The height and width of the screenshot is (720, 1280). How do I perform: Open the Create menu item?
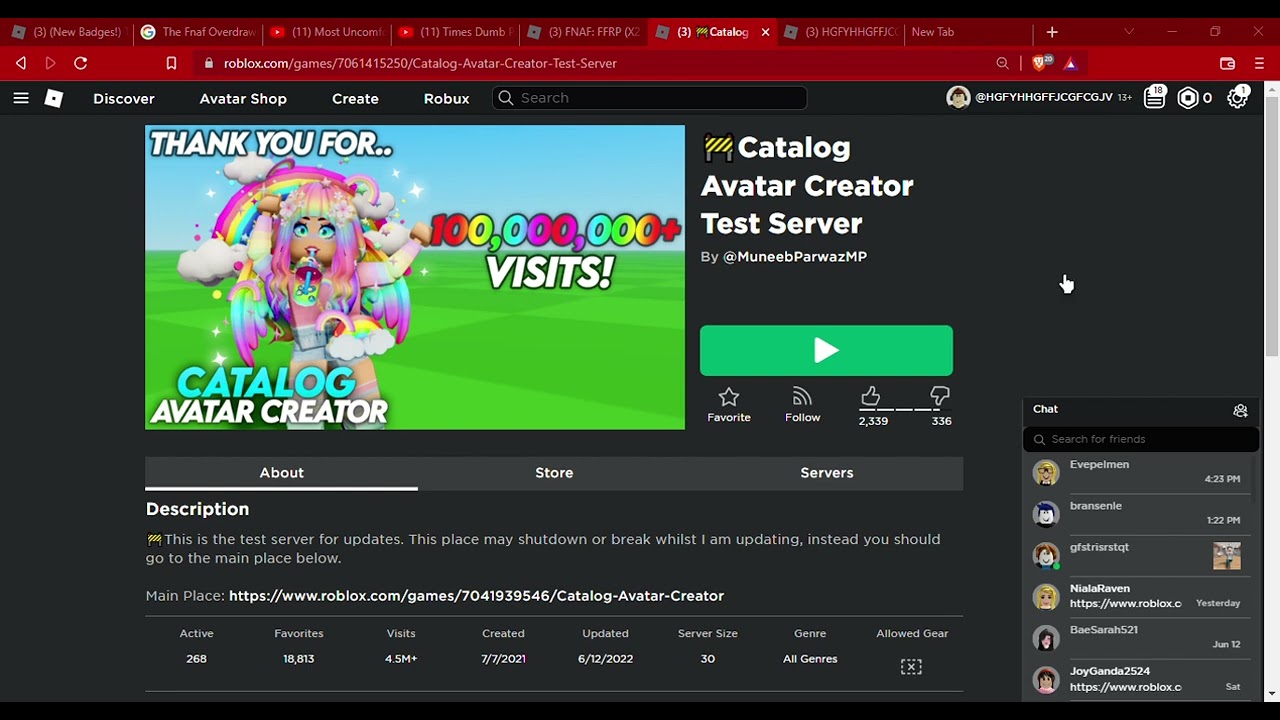(355, 98)
